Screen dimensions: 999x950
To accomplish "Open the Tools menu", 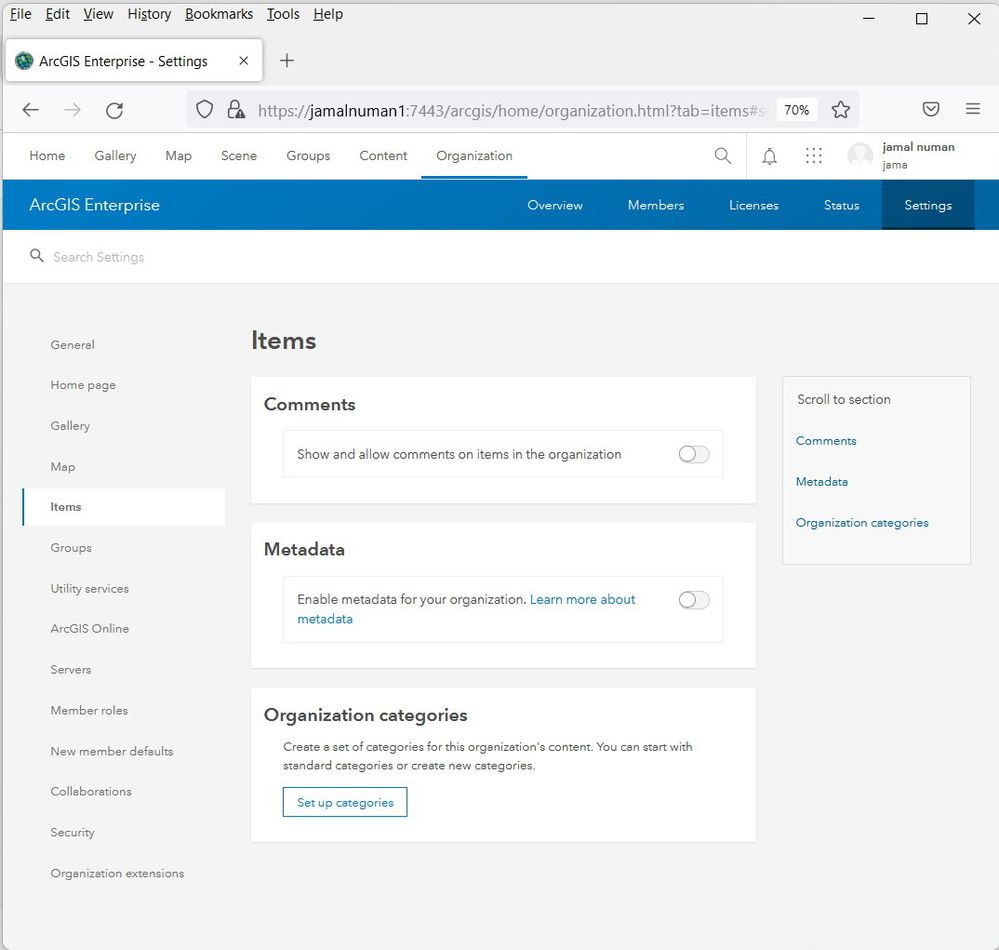I will coord(283,14).
